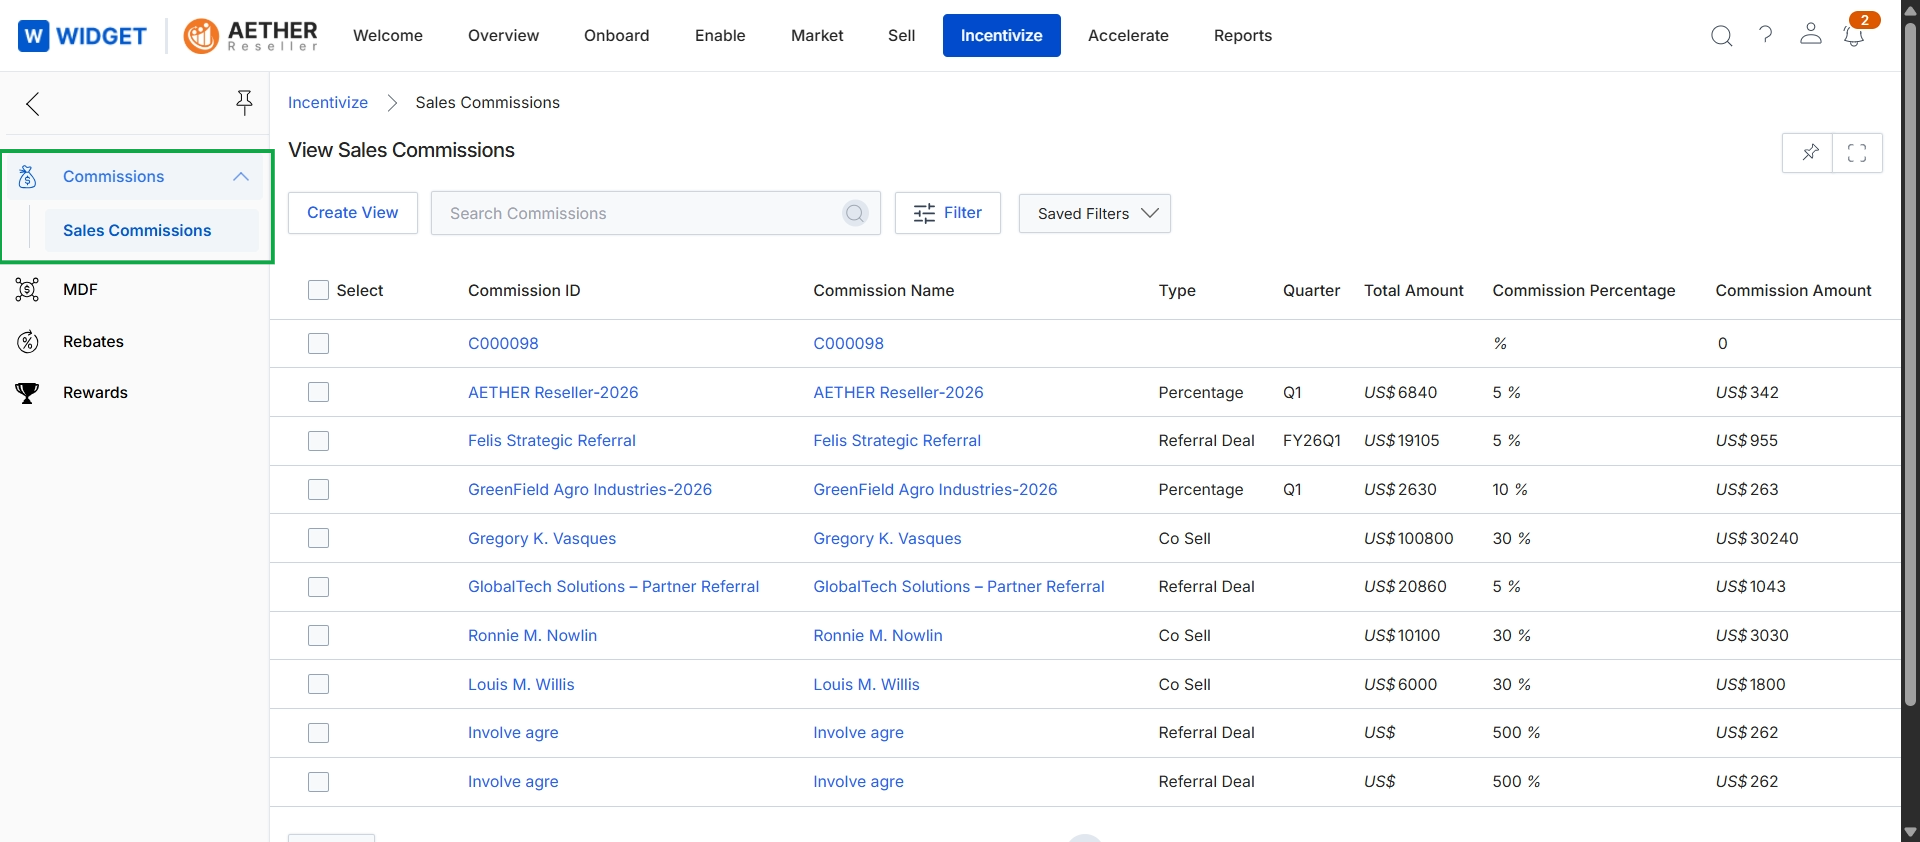
Task: Open the Saved Filters dropdown
Action: coord(1094,213)
